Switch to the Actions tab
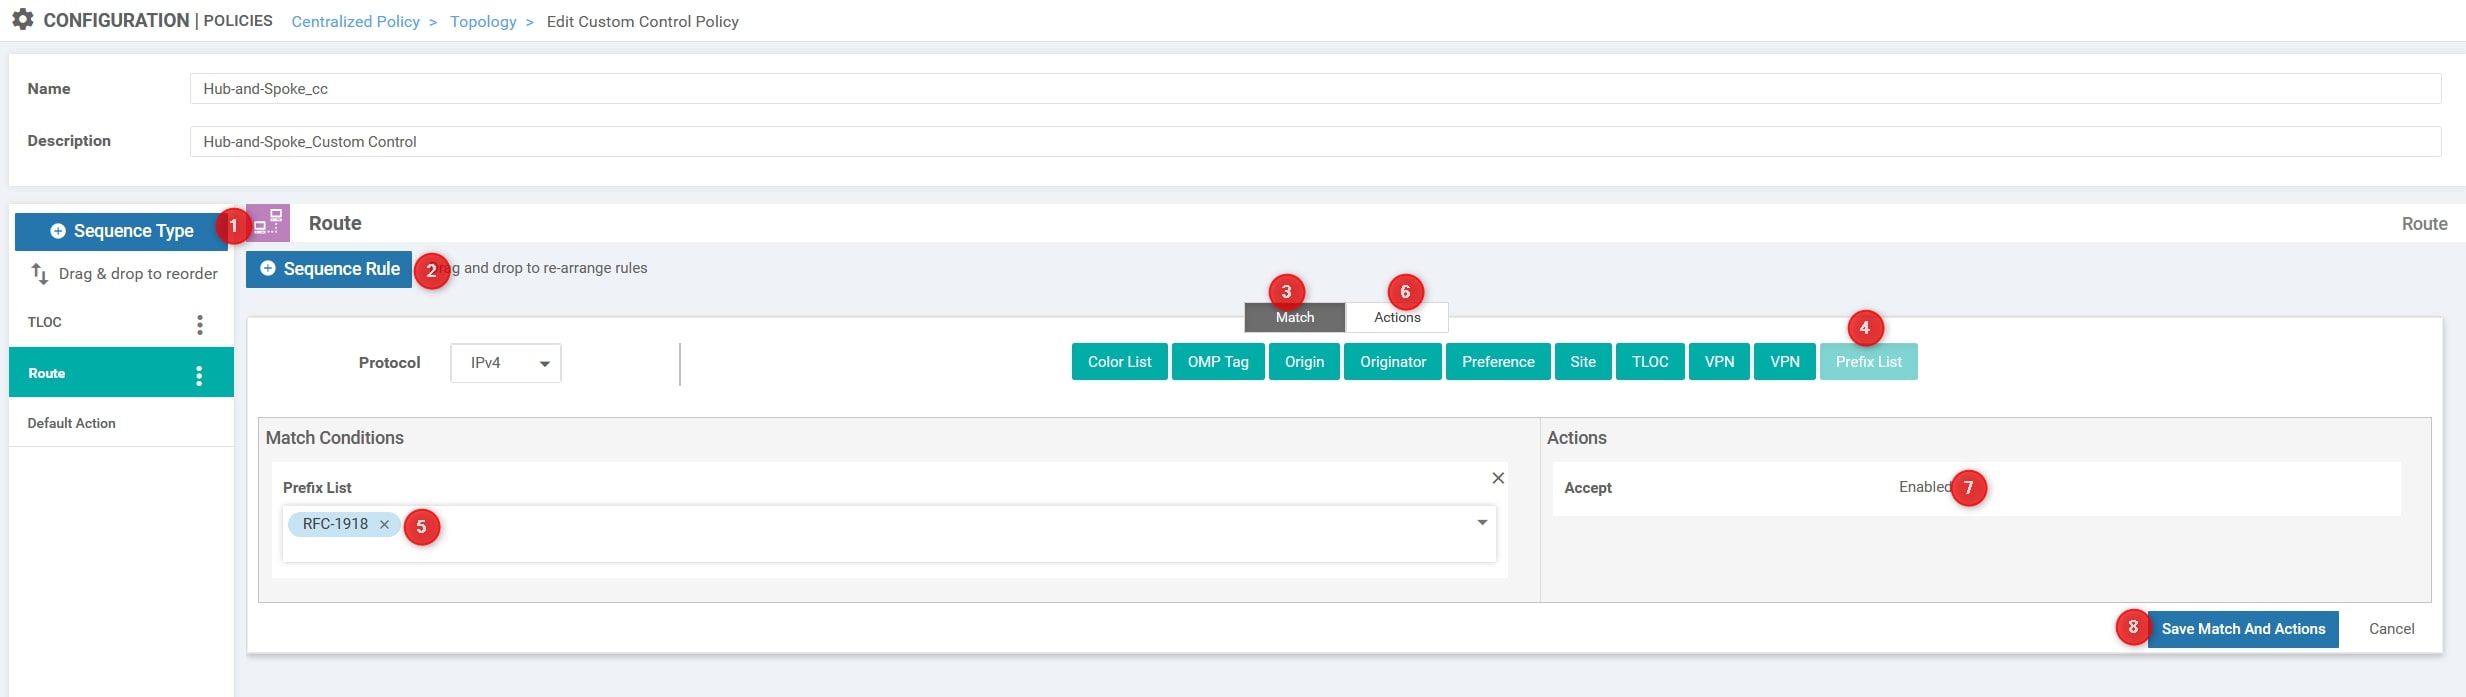 click(x=1396, y=317)
